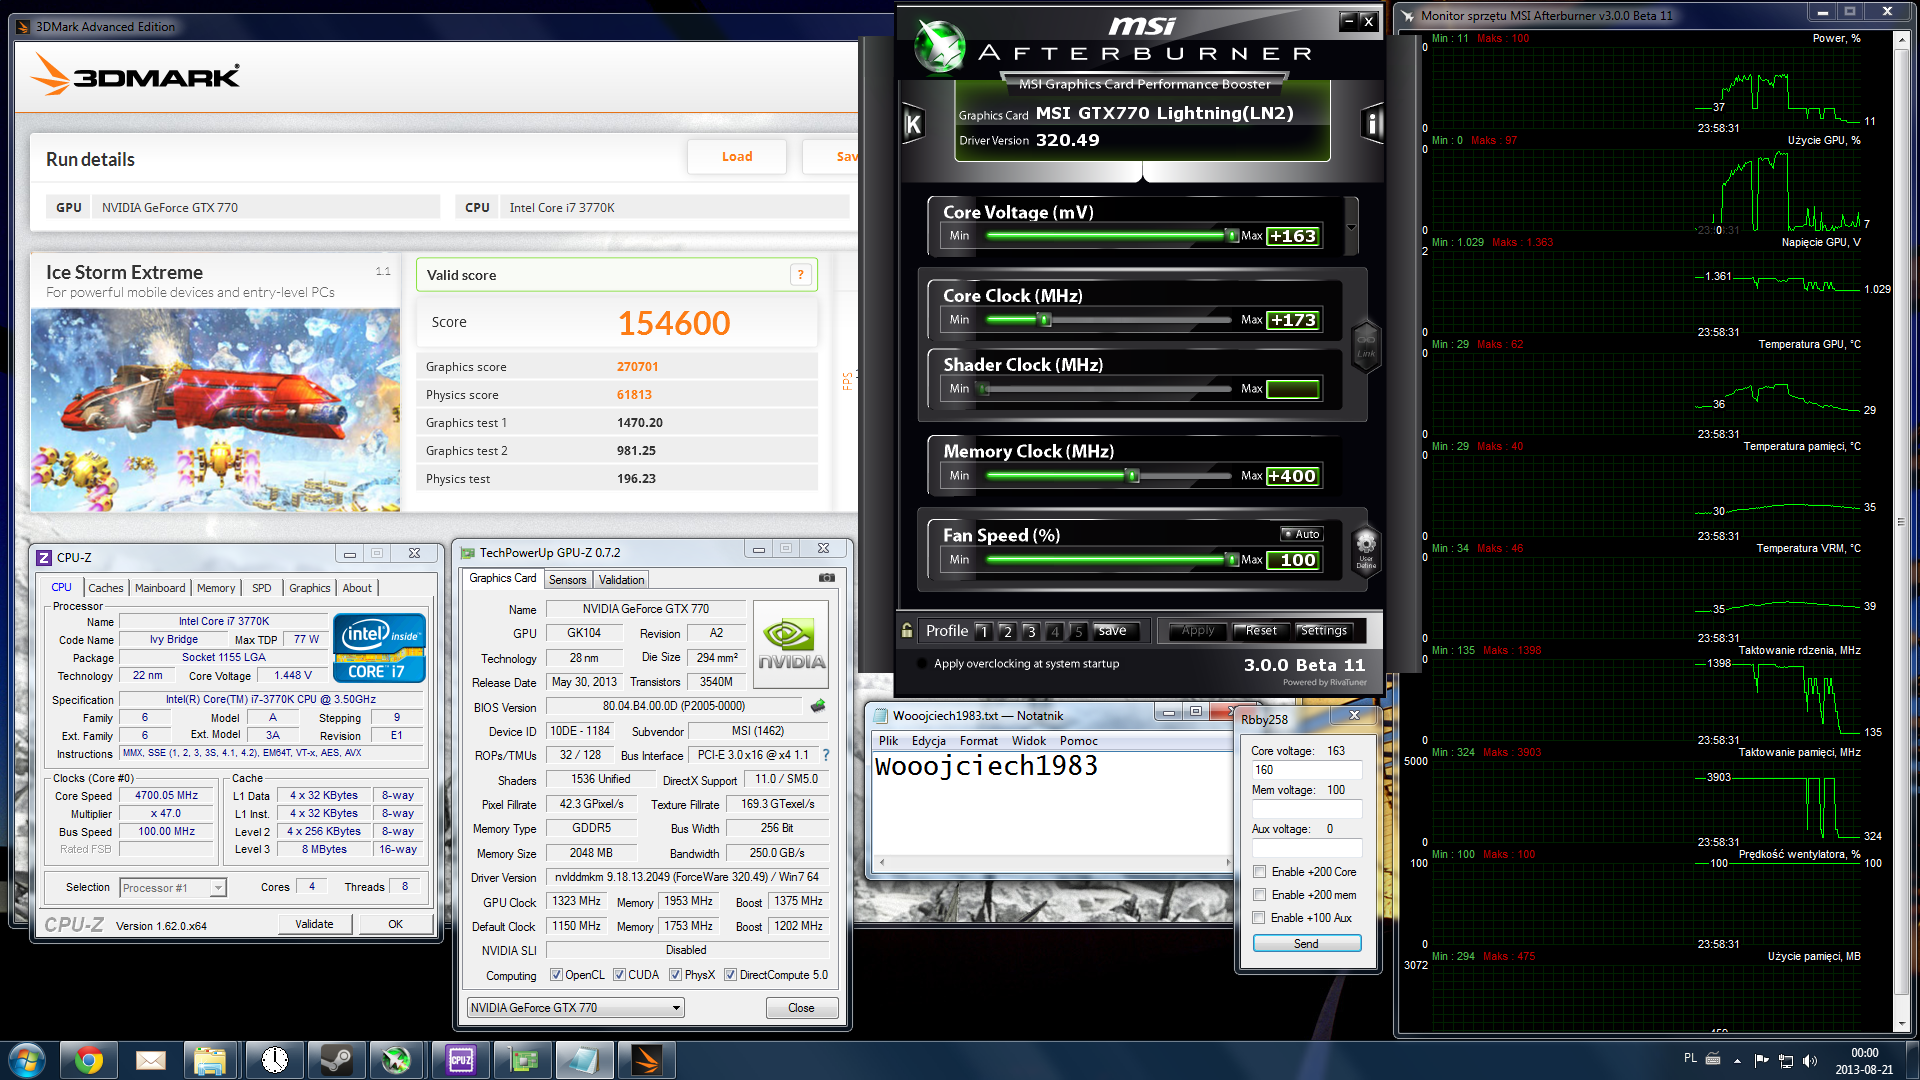1920x1080 pixels.
Task: Switch to the Caches tab in CPU-Z
Action: (105, 588)
